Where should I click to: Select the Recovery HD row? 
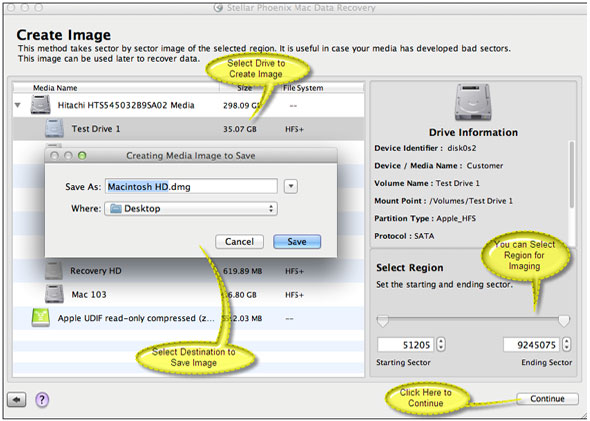coord(189,271)
